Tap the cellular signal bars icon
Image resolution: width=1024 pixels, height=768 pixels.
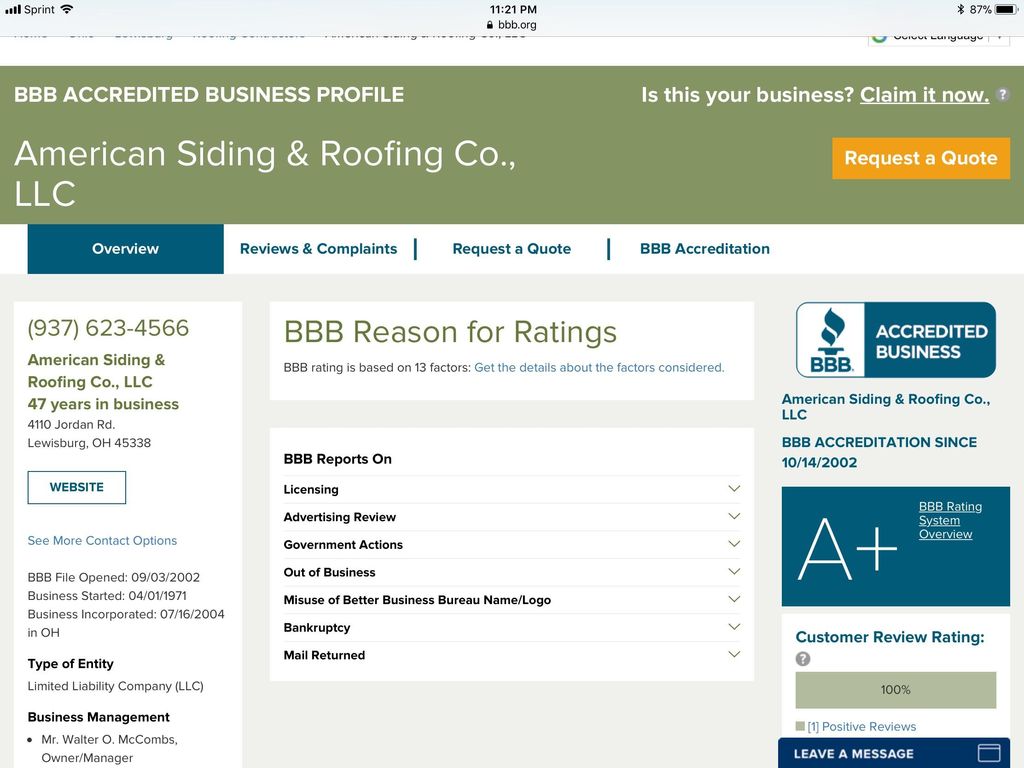pos(13,9)
